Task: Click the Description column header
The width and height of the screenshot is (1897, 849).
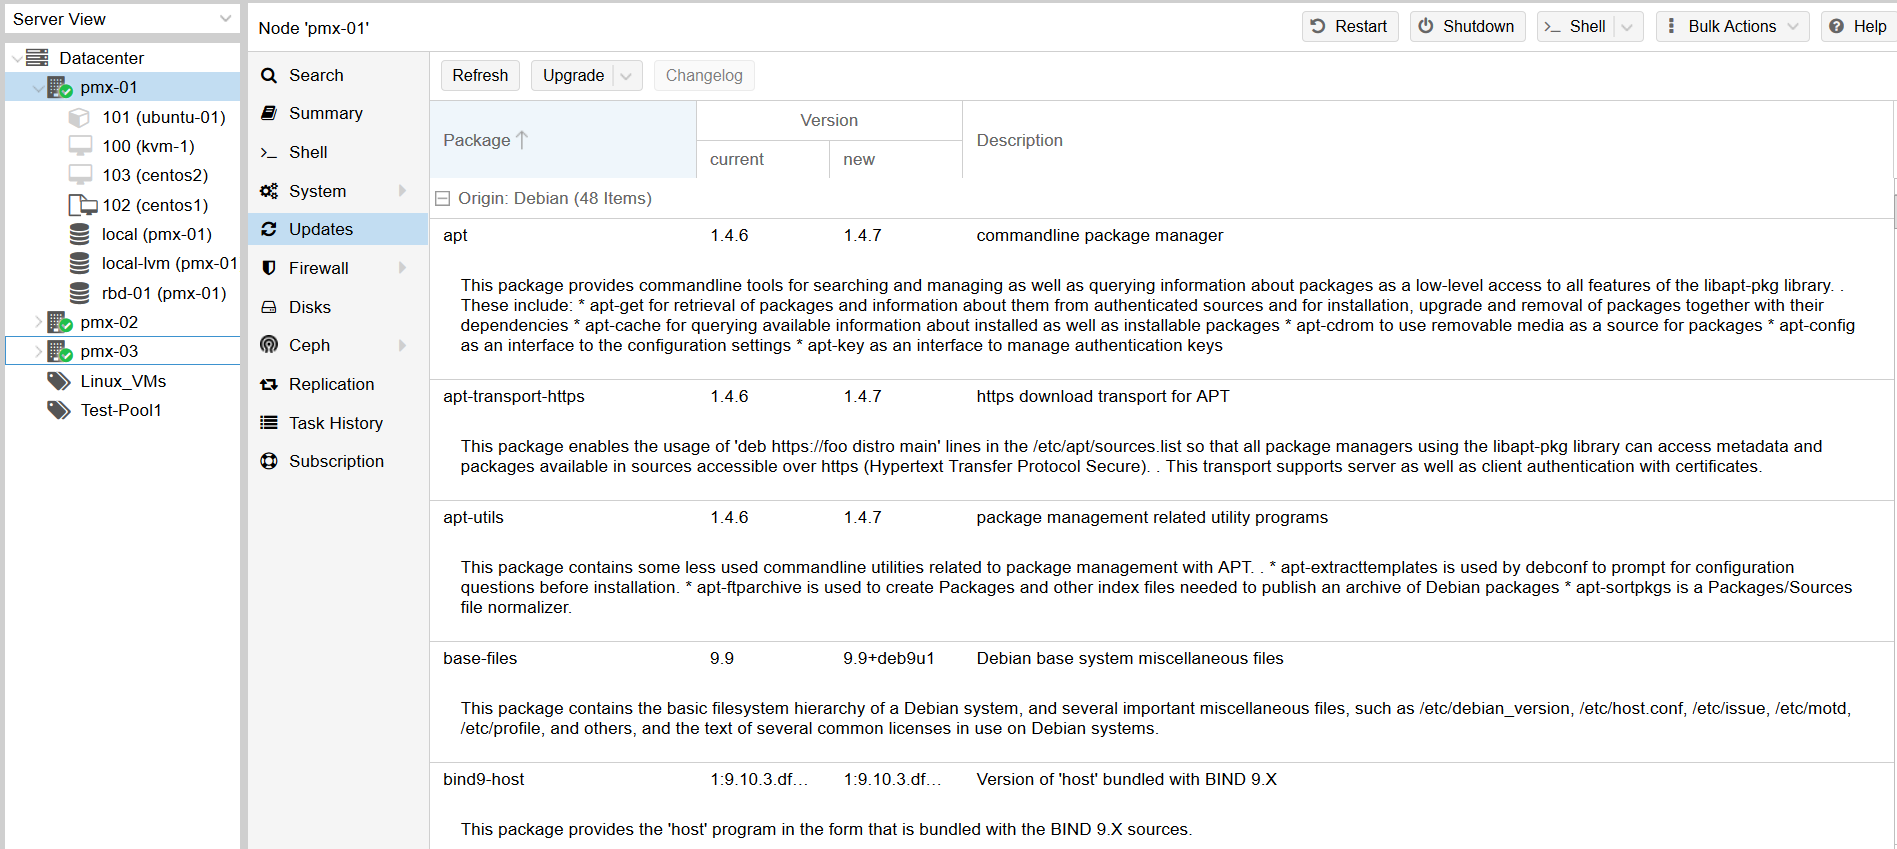Action: click(1428, 140)
